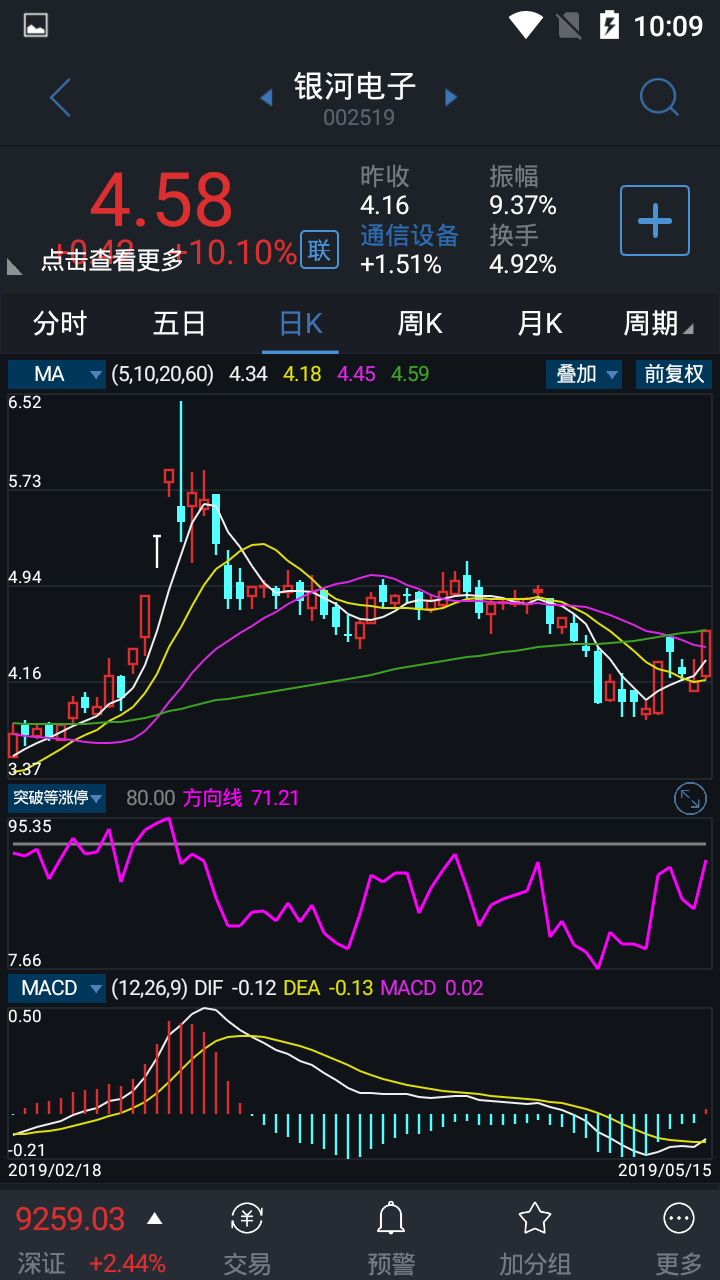The width and height of the screenshot is (720, 1280).
Task: Expand the 突破等涨停 indicator selector
Action: (x=57, y=798)
